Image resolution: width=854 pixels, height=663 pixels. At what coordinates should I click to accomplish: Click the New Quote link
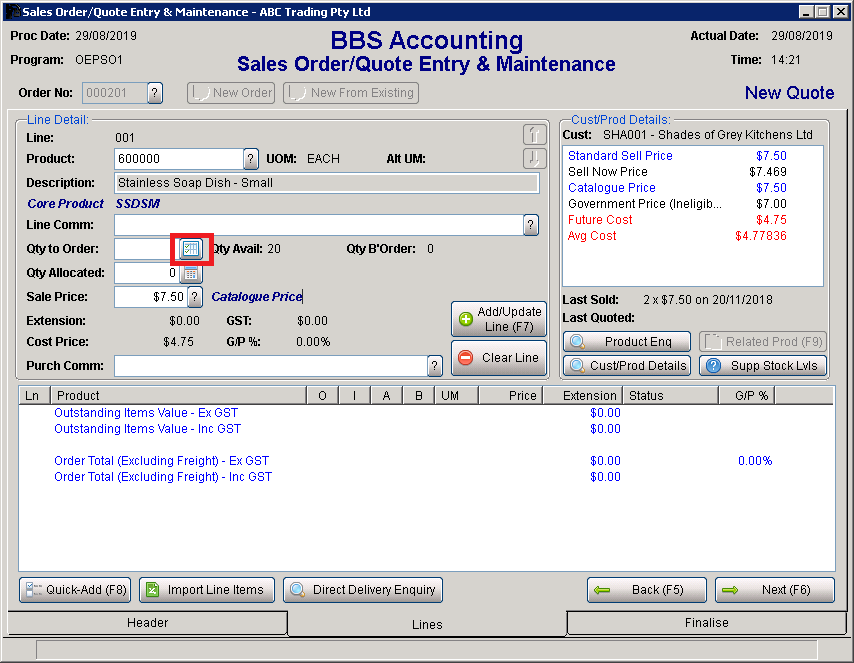point(789,92)
